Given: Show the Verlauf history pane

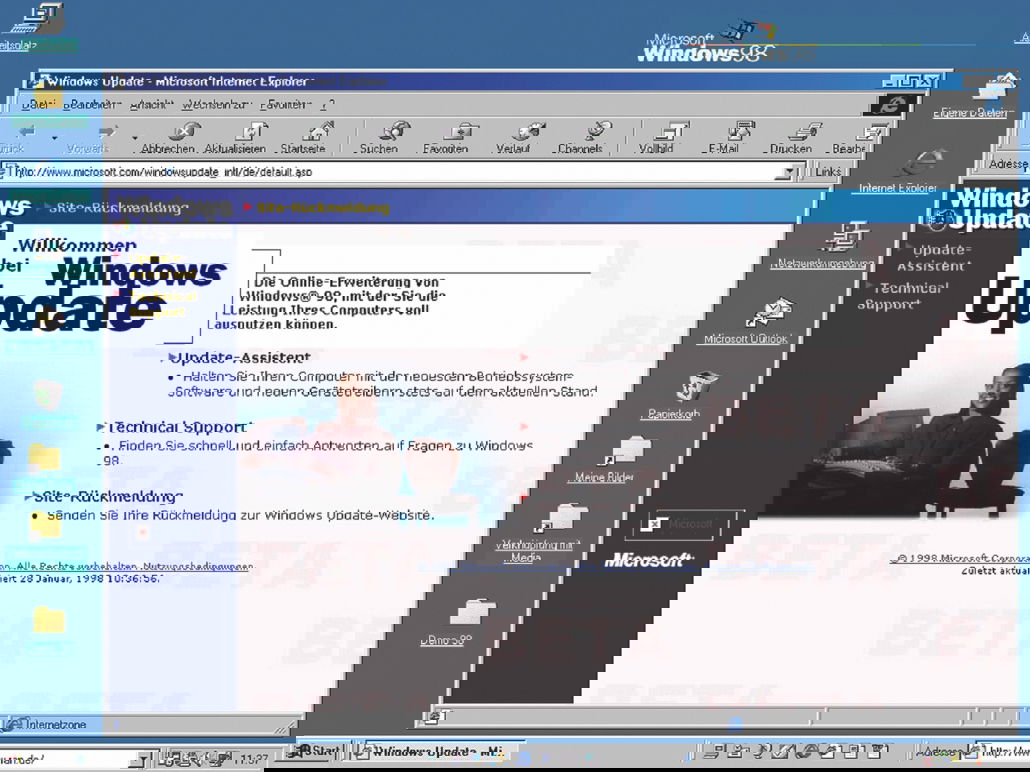Looking at the screenshot, I should 513,138.
